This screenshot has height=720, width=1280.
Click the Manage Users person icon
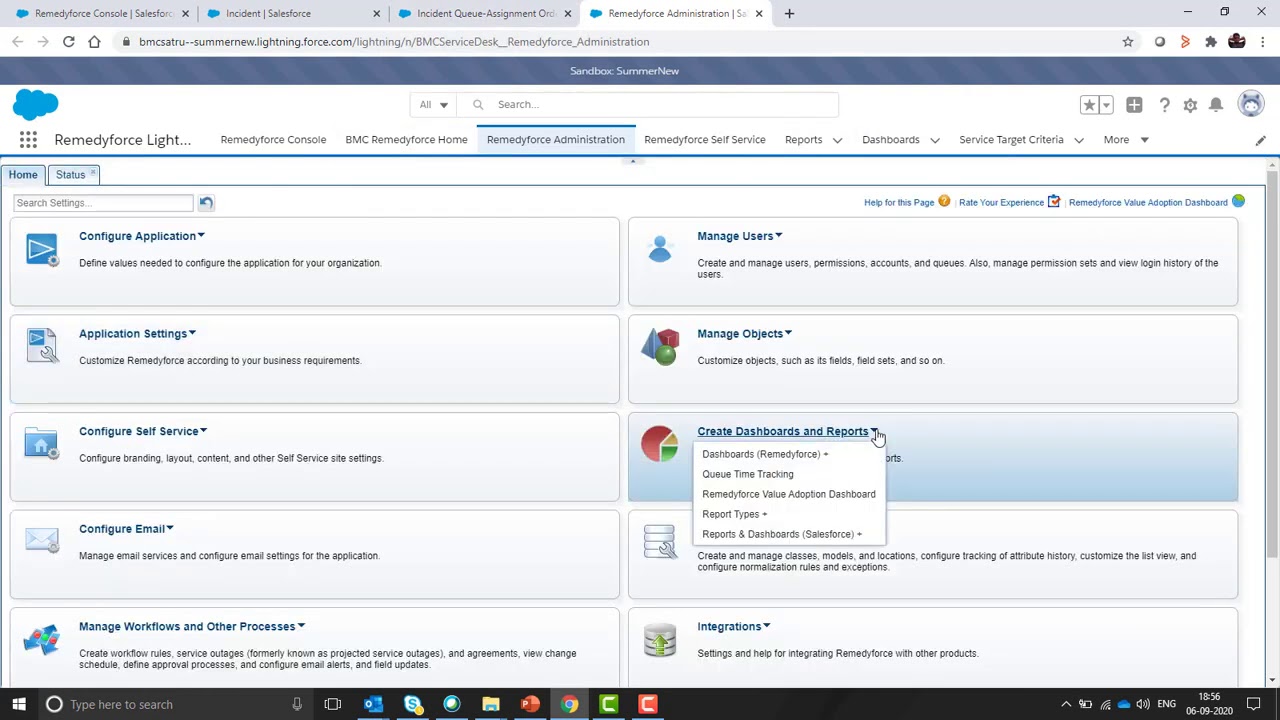[660, 247]
